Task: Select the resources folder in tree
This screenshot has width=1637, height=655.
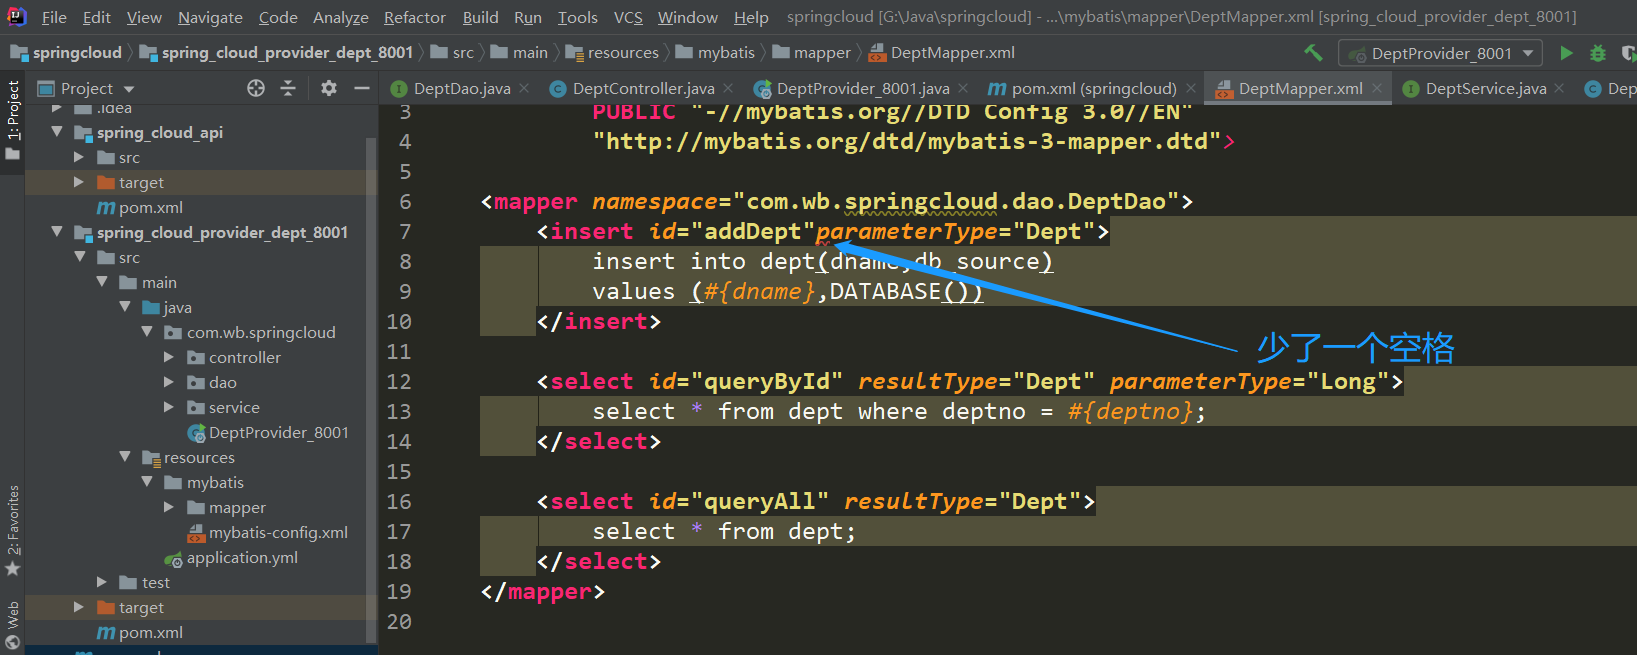Action: point(188,457)
